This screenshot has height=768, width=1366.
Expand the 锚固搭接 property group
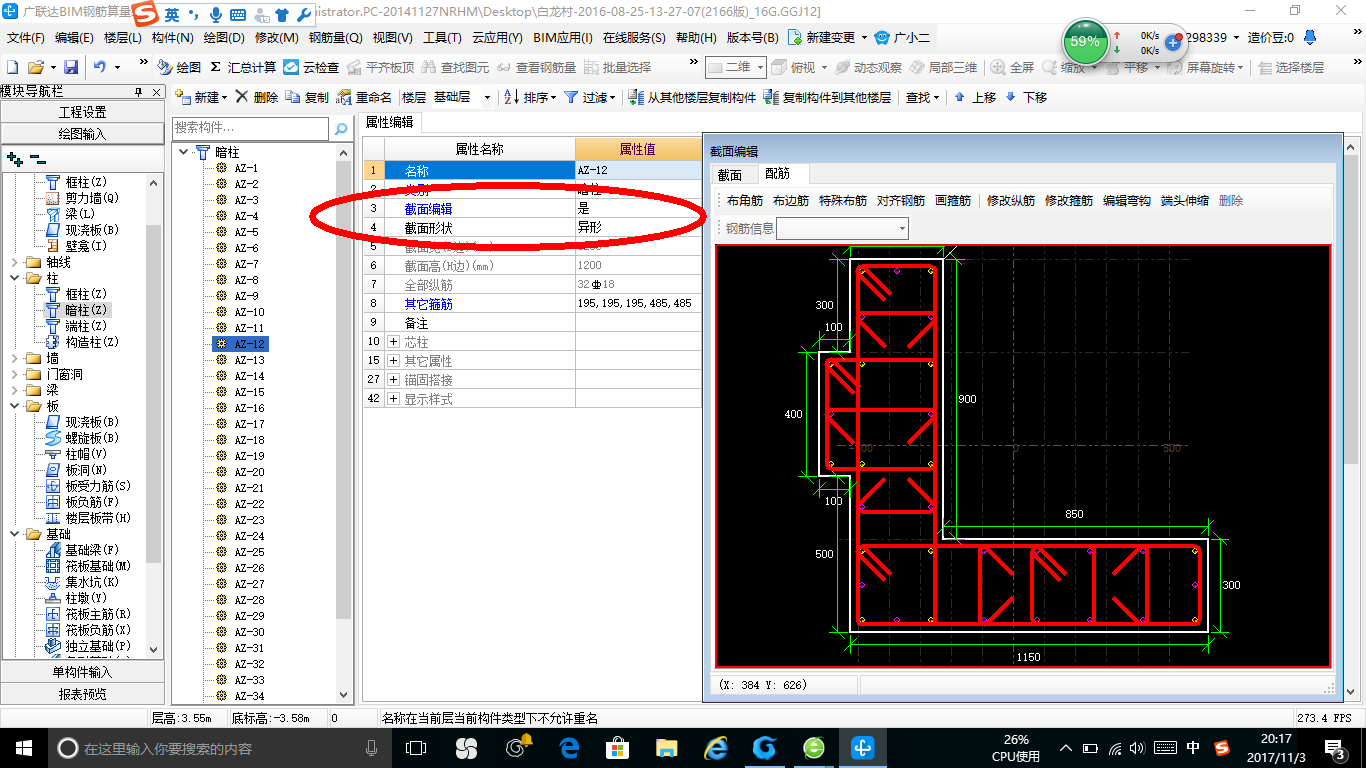(392, 380)
